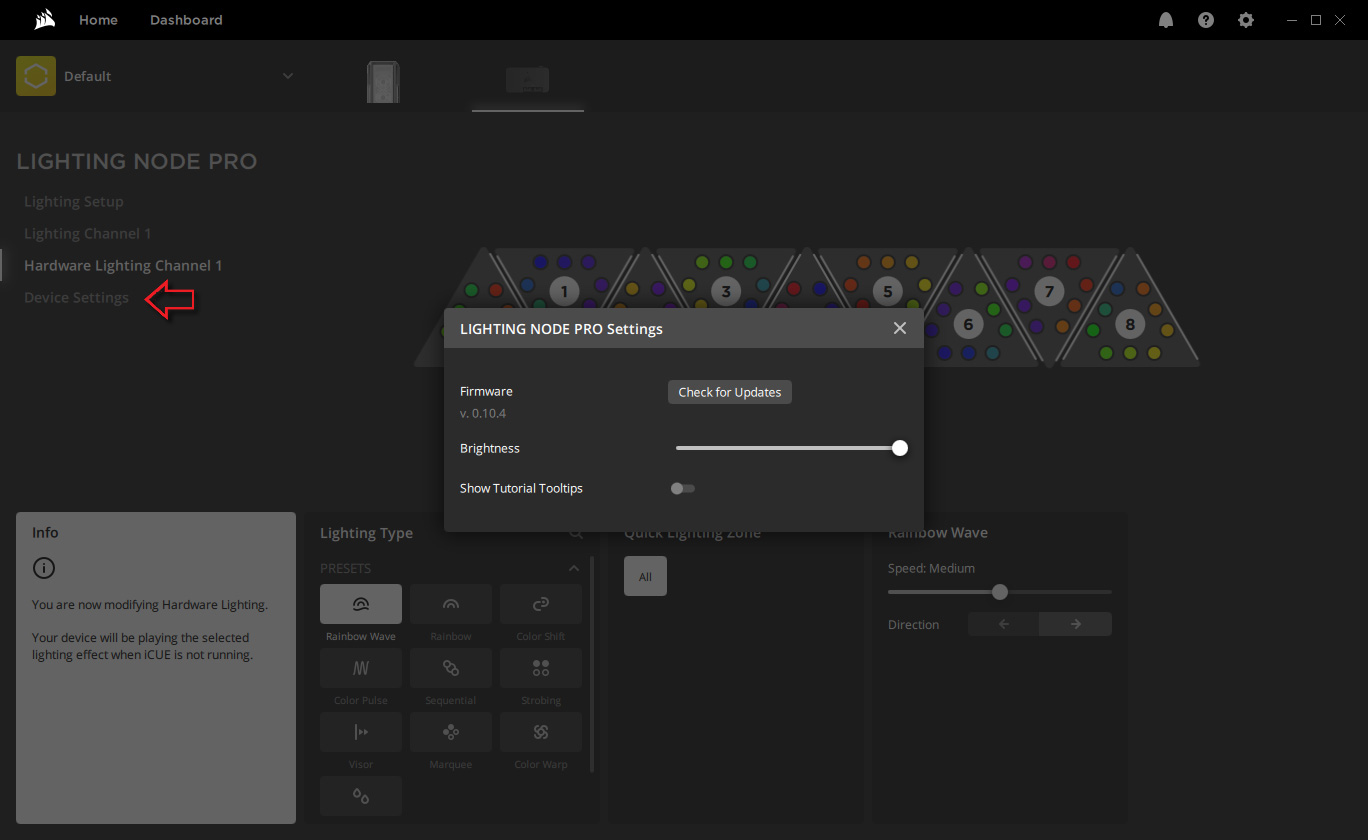Screen dimensions: 1368x840
Task: Select the PC case device thumbnail
Action: [383, 82]
